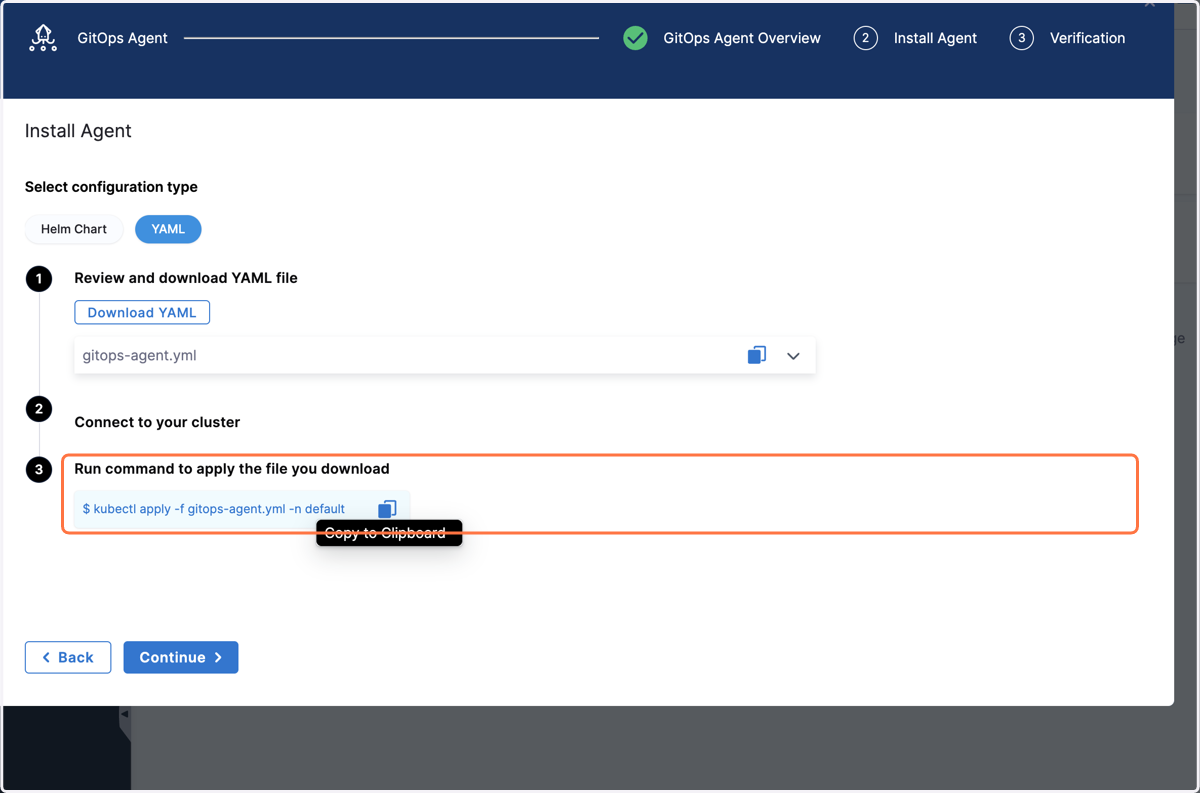
Task: Open the Install Agent wizard step
Action: pos(935,38)
